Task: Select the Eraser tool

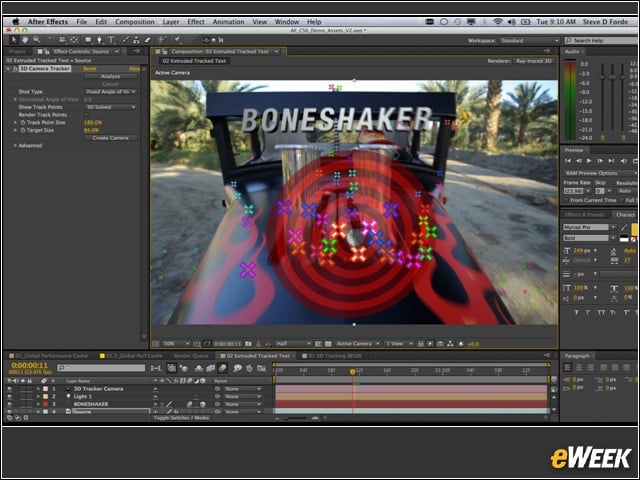Action: point(147,40)
